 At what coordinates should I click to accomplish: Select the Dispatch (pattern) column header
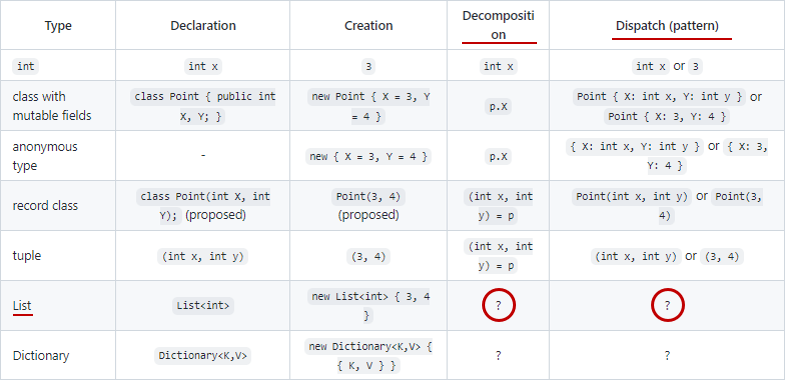(x=667, y=26)
